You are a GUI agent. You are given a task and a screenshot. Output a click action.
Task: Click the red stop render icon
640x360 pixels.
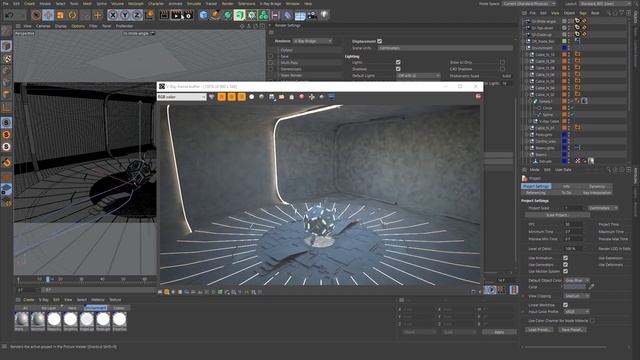click(x=302, y=97)
